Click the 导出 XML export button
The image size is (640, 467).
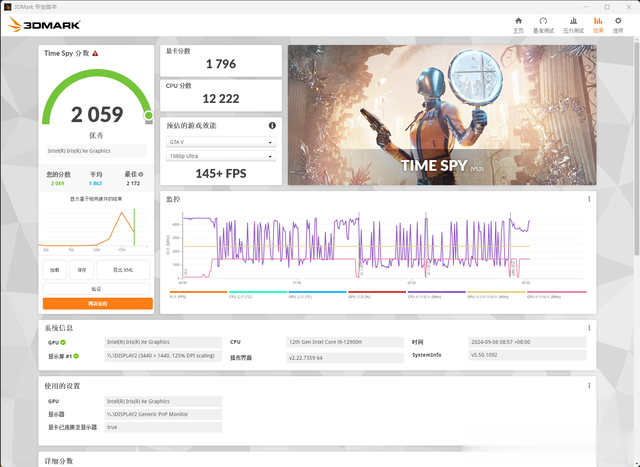pyautogui.click(x=123, y=270)
